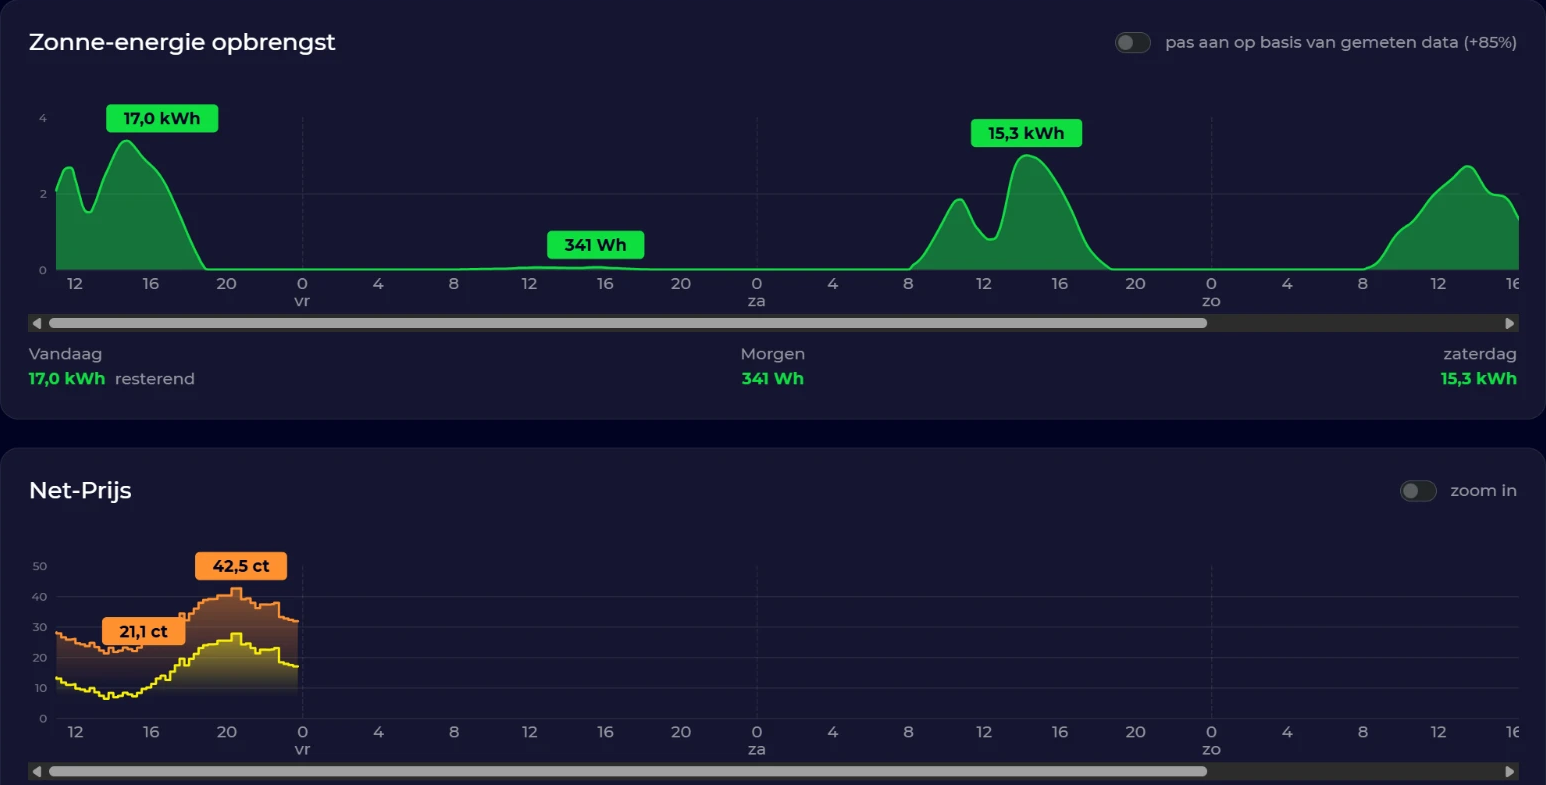Click the Net-Prijs chart horizontal scrollbar thumb

[x=628, y=771]
